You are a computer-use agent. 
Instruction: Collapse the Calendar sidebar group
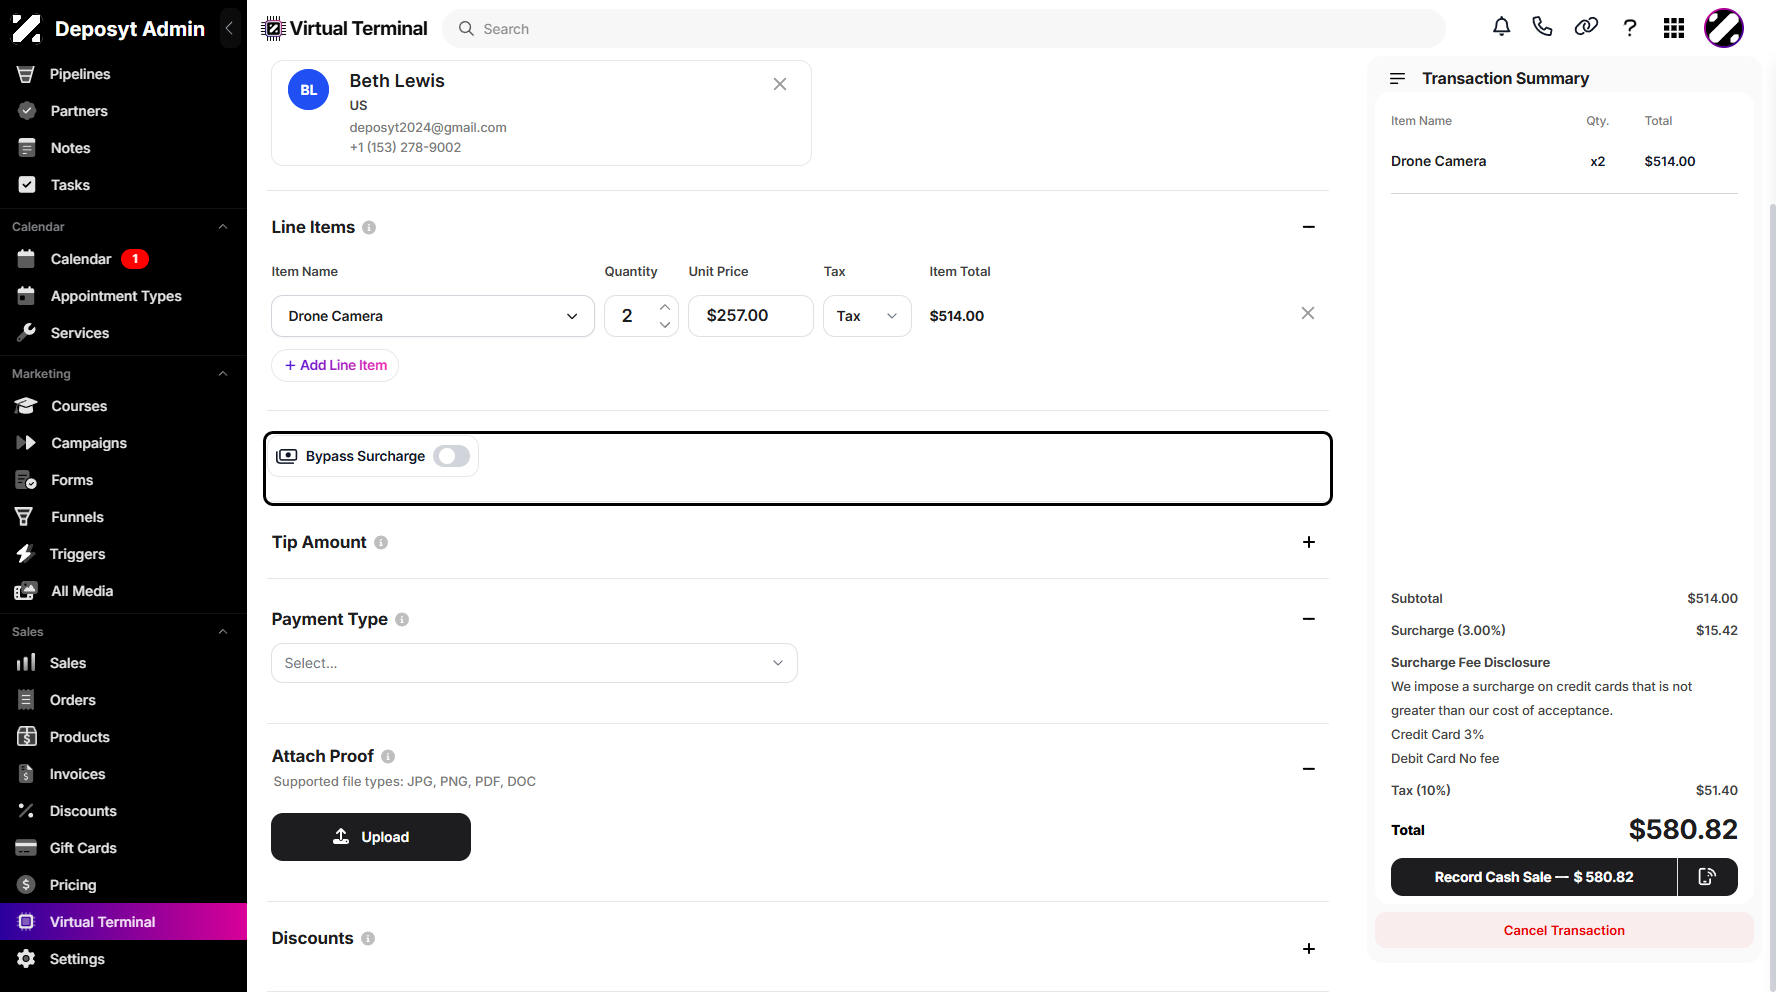pos(223,227)
